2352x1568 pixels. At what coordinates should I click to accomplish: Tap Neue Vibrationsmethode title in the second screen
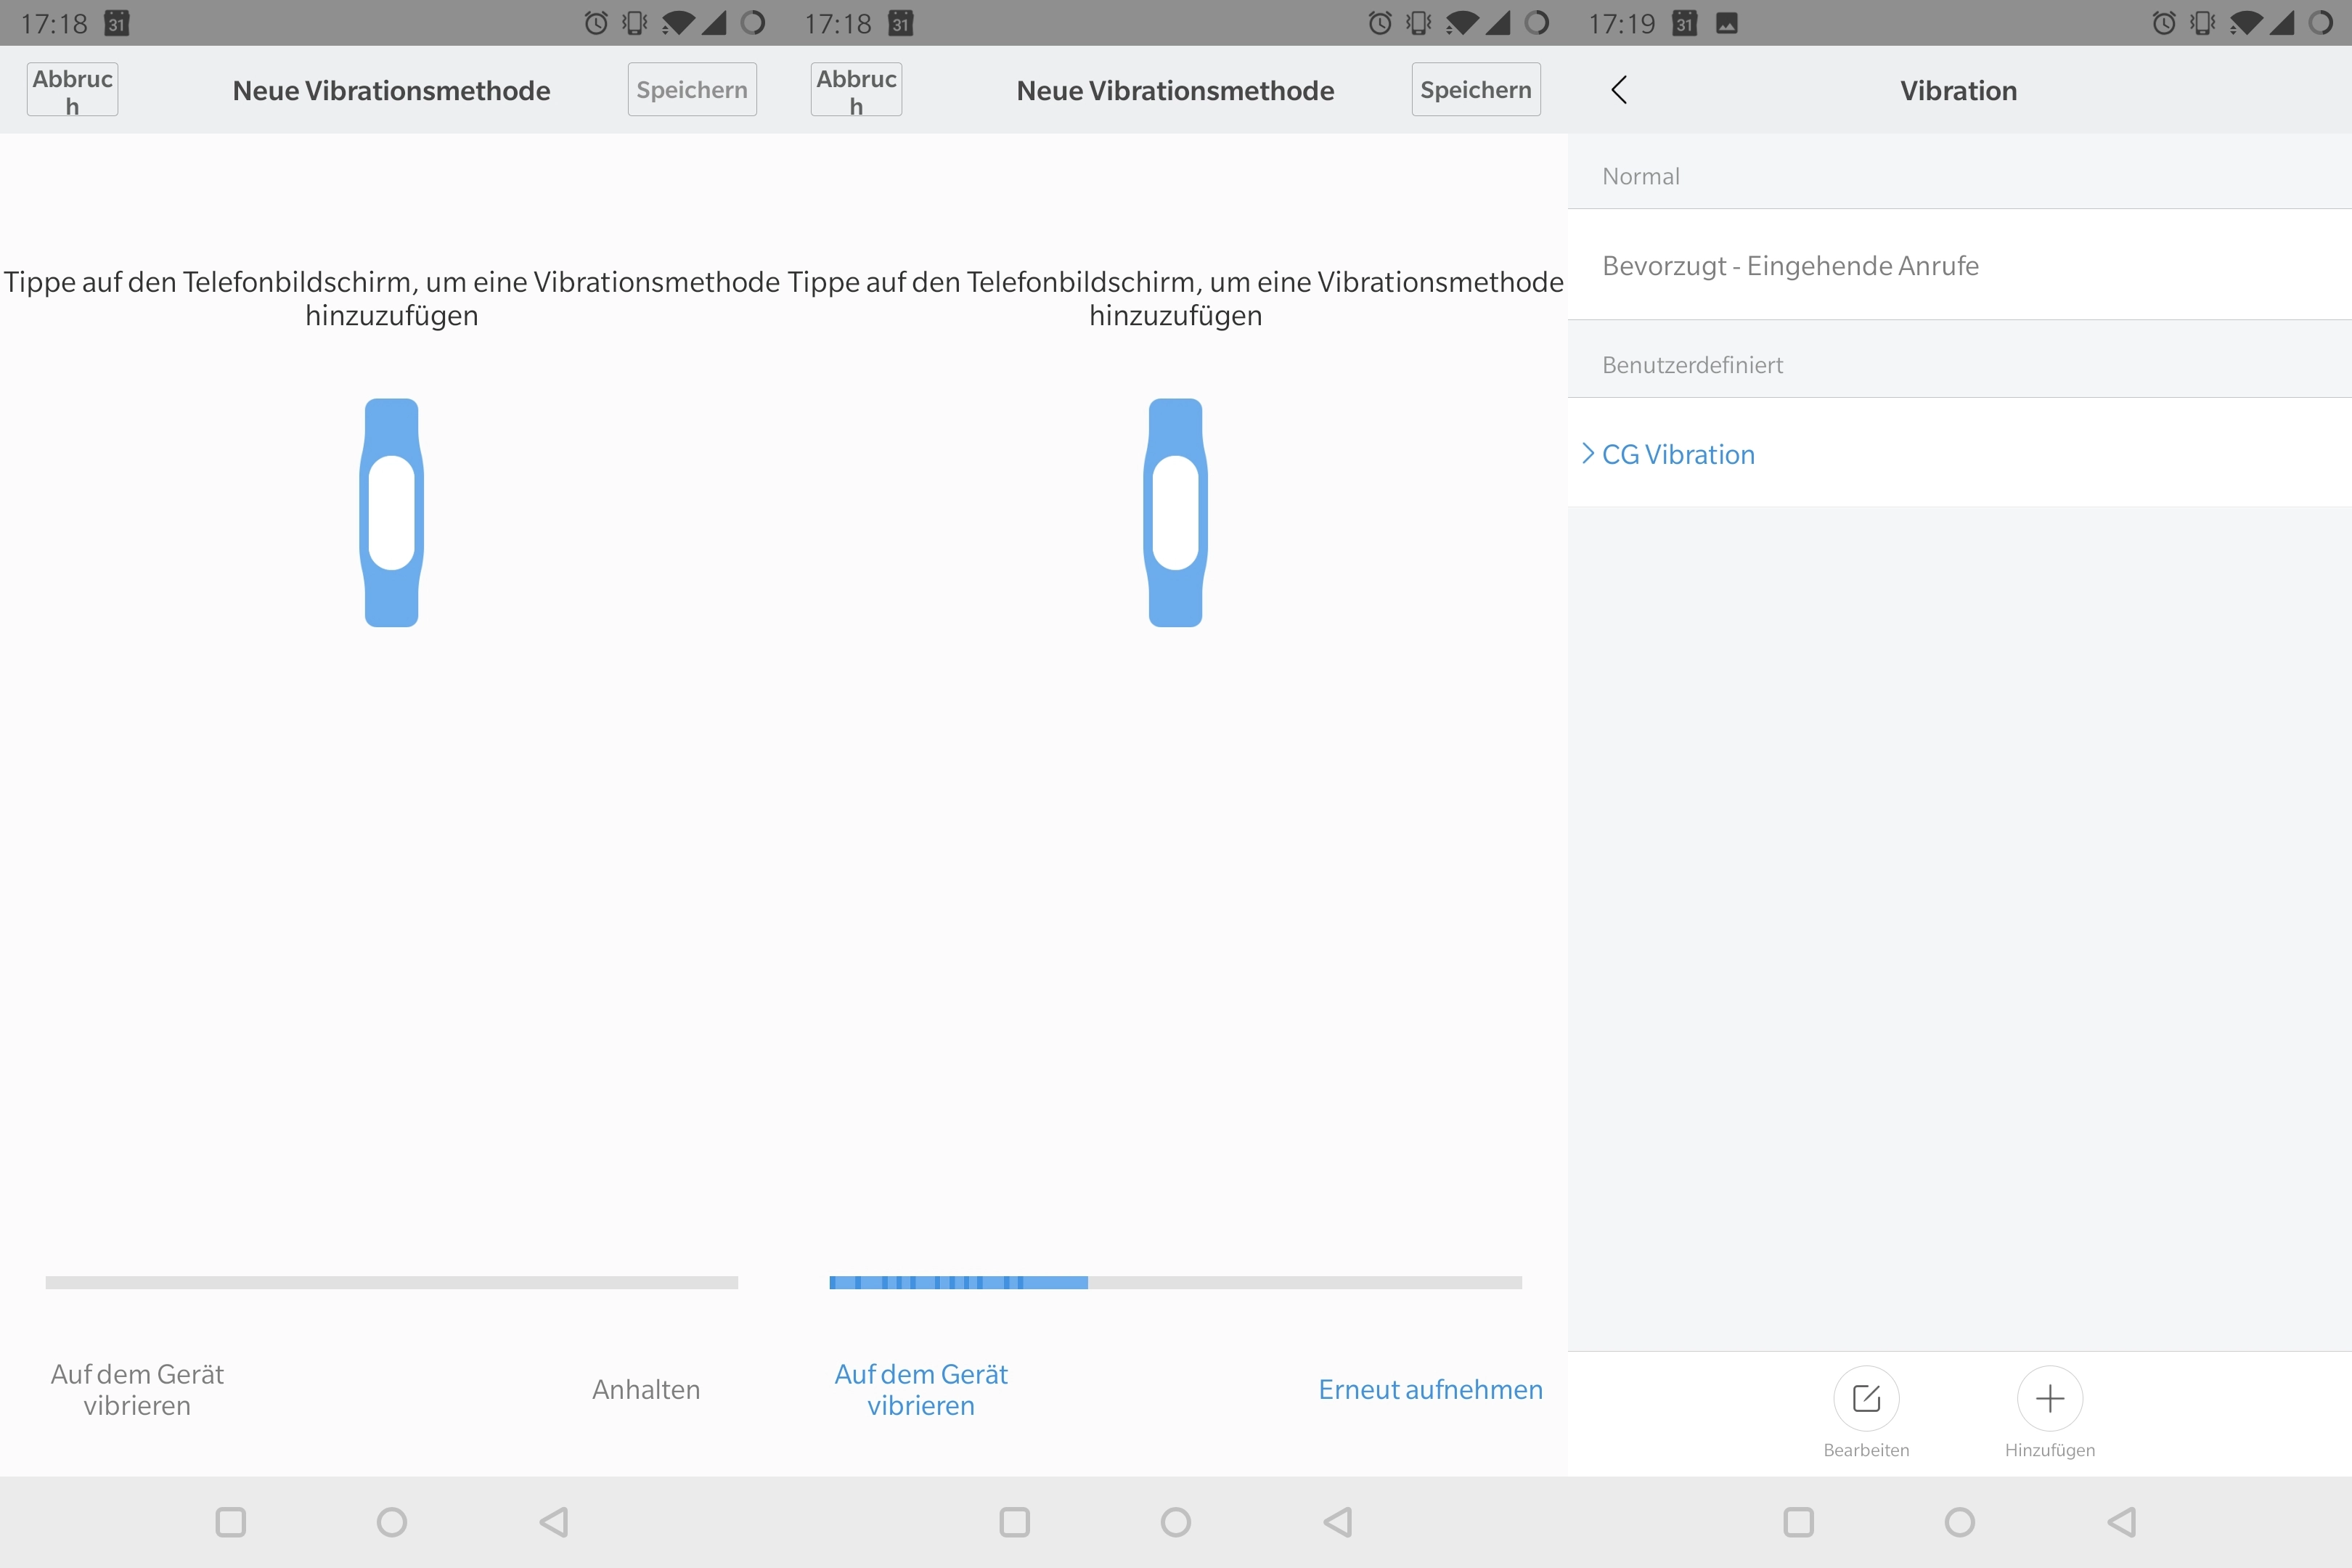point(1175,90)
